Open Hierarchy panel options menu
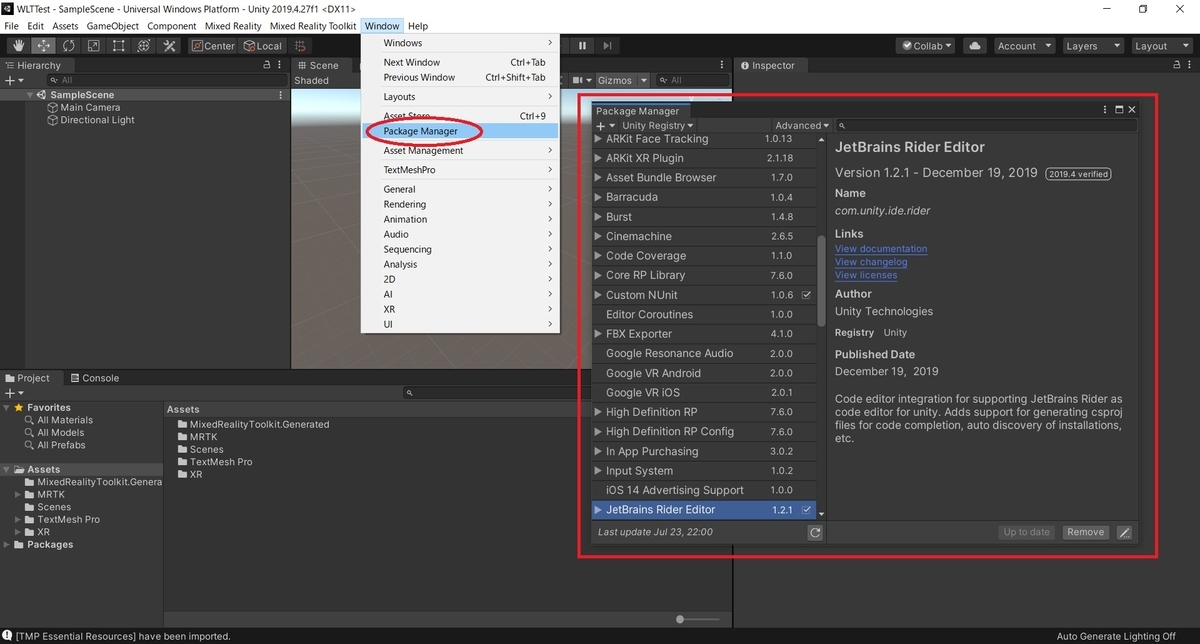Image resolution: width=1200 pixels, height=644 pixels. click(279, 65)
